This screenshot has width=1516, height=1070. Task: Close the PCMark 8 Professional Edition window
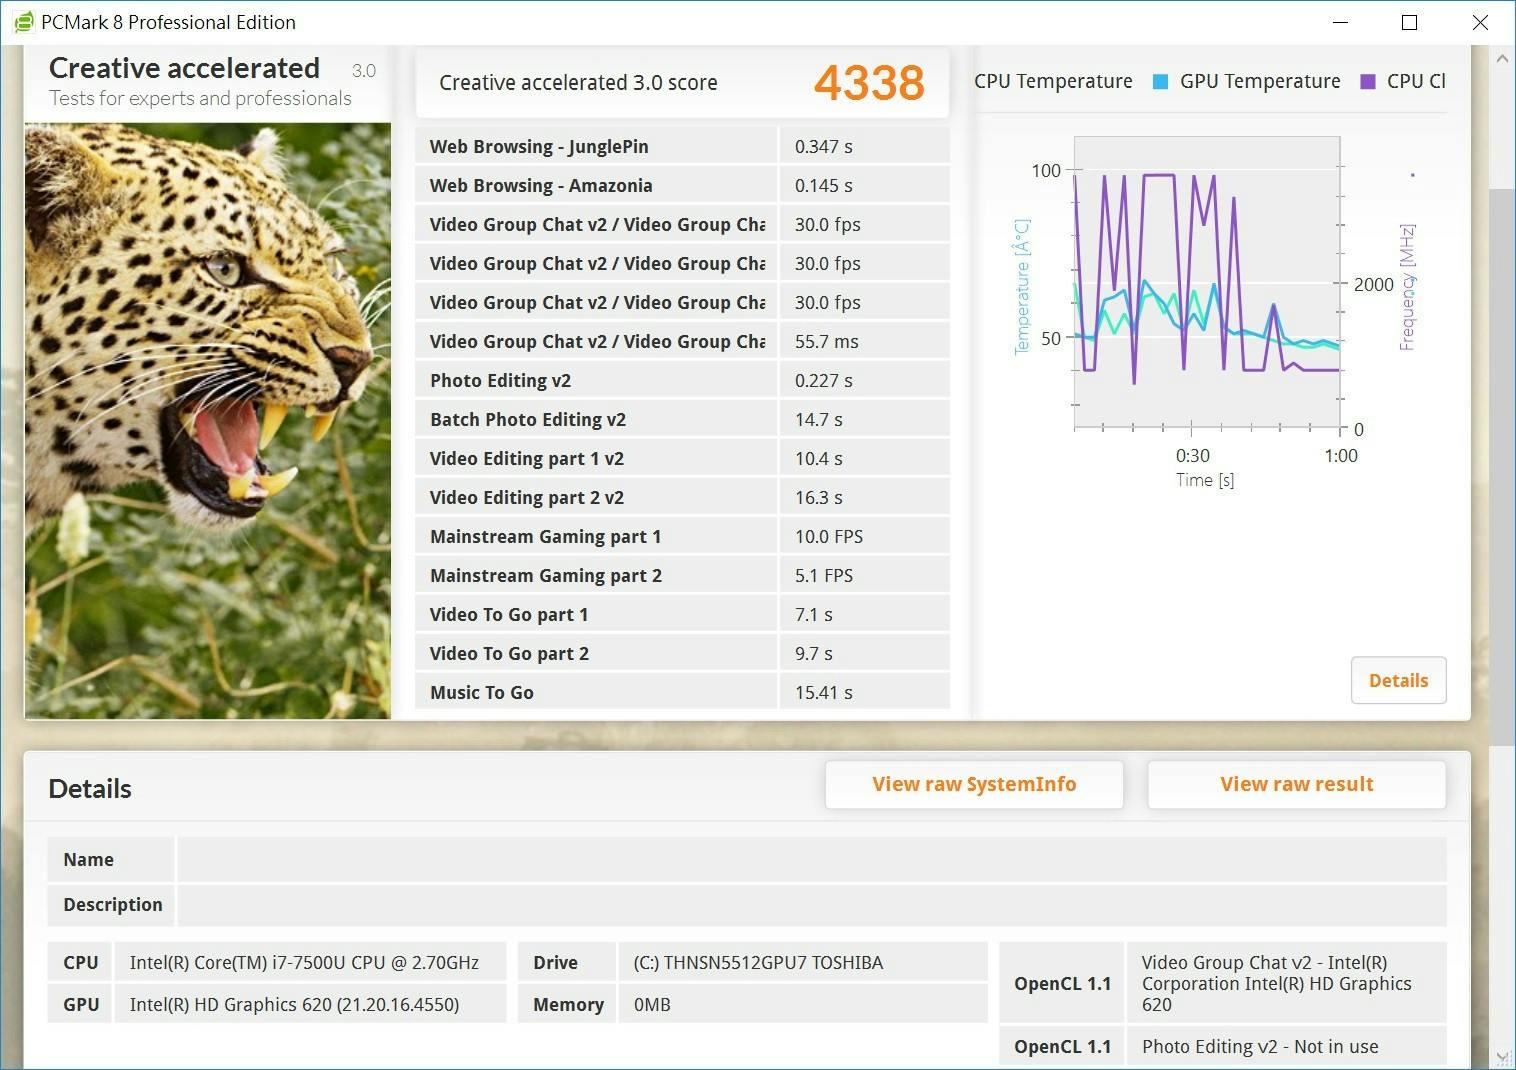point(1480,22)
